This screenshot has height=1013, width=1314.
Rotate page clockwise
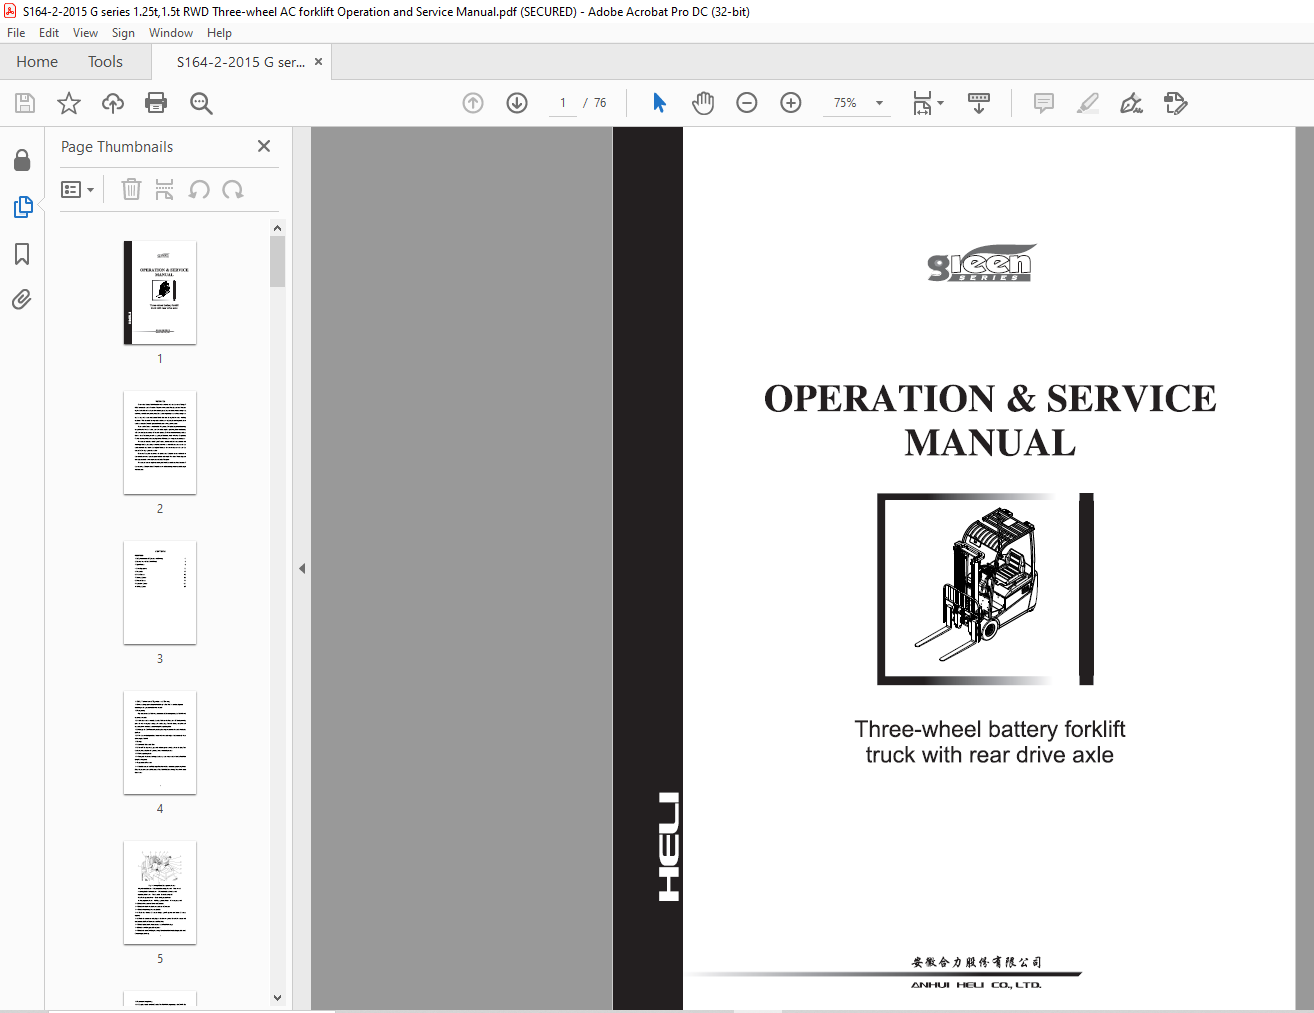tap(233, 189)
